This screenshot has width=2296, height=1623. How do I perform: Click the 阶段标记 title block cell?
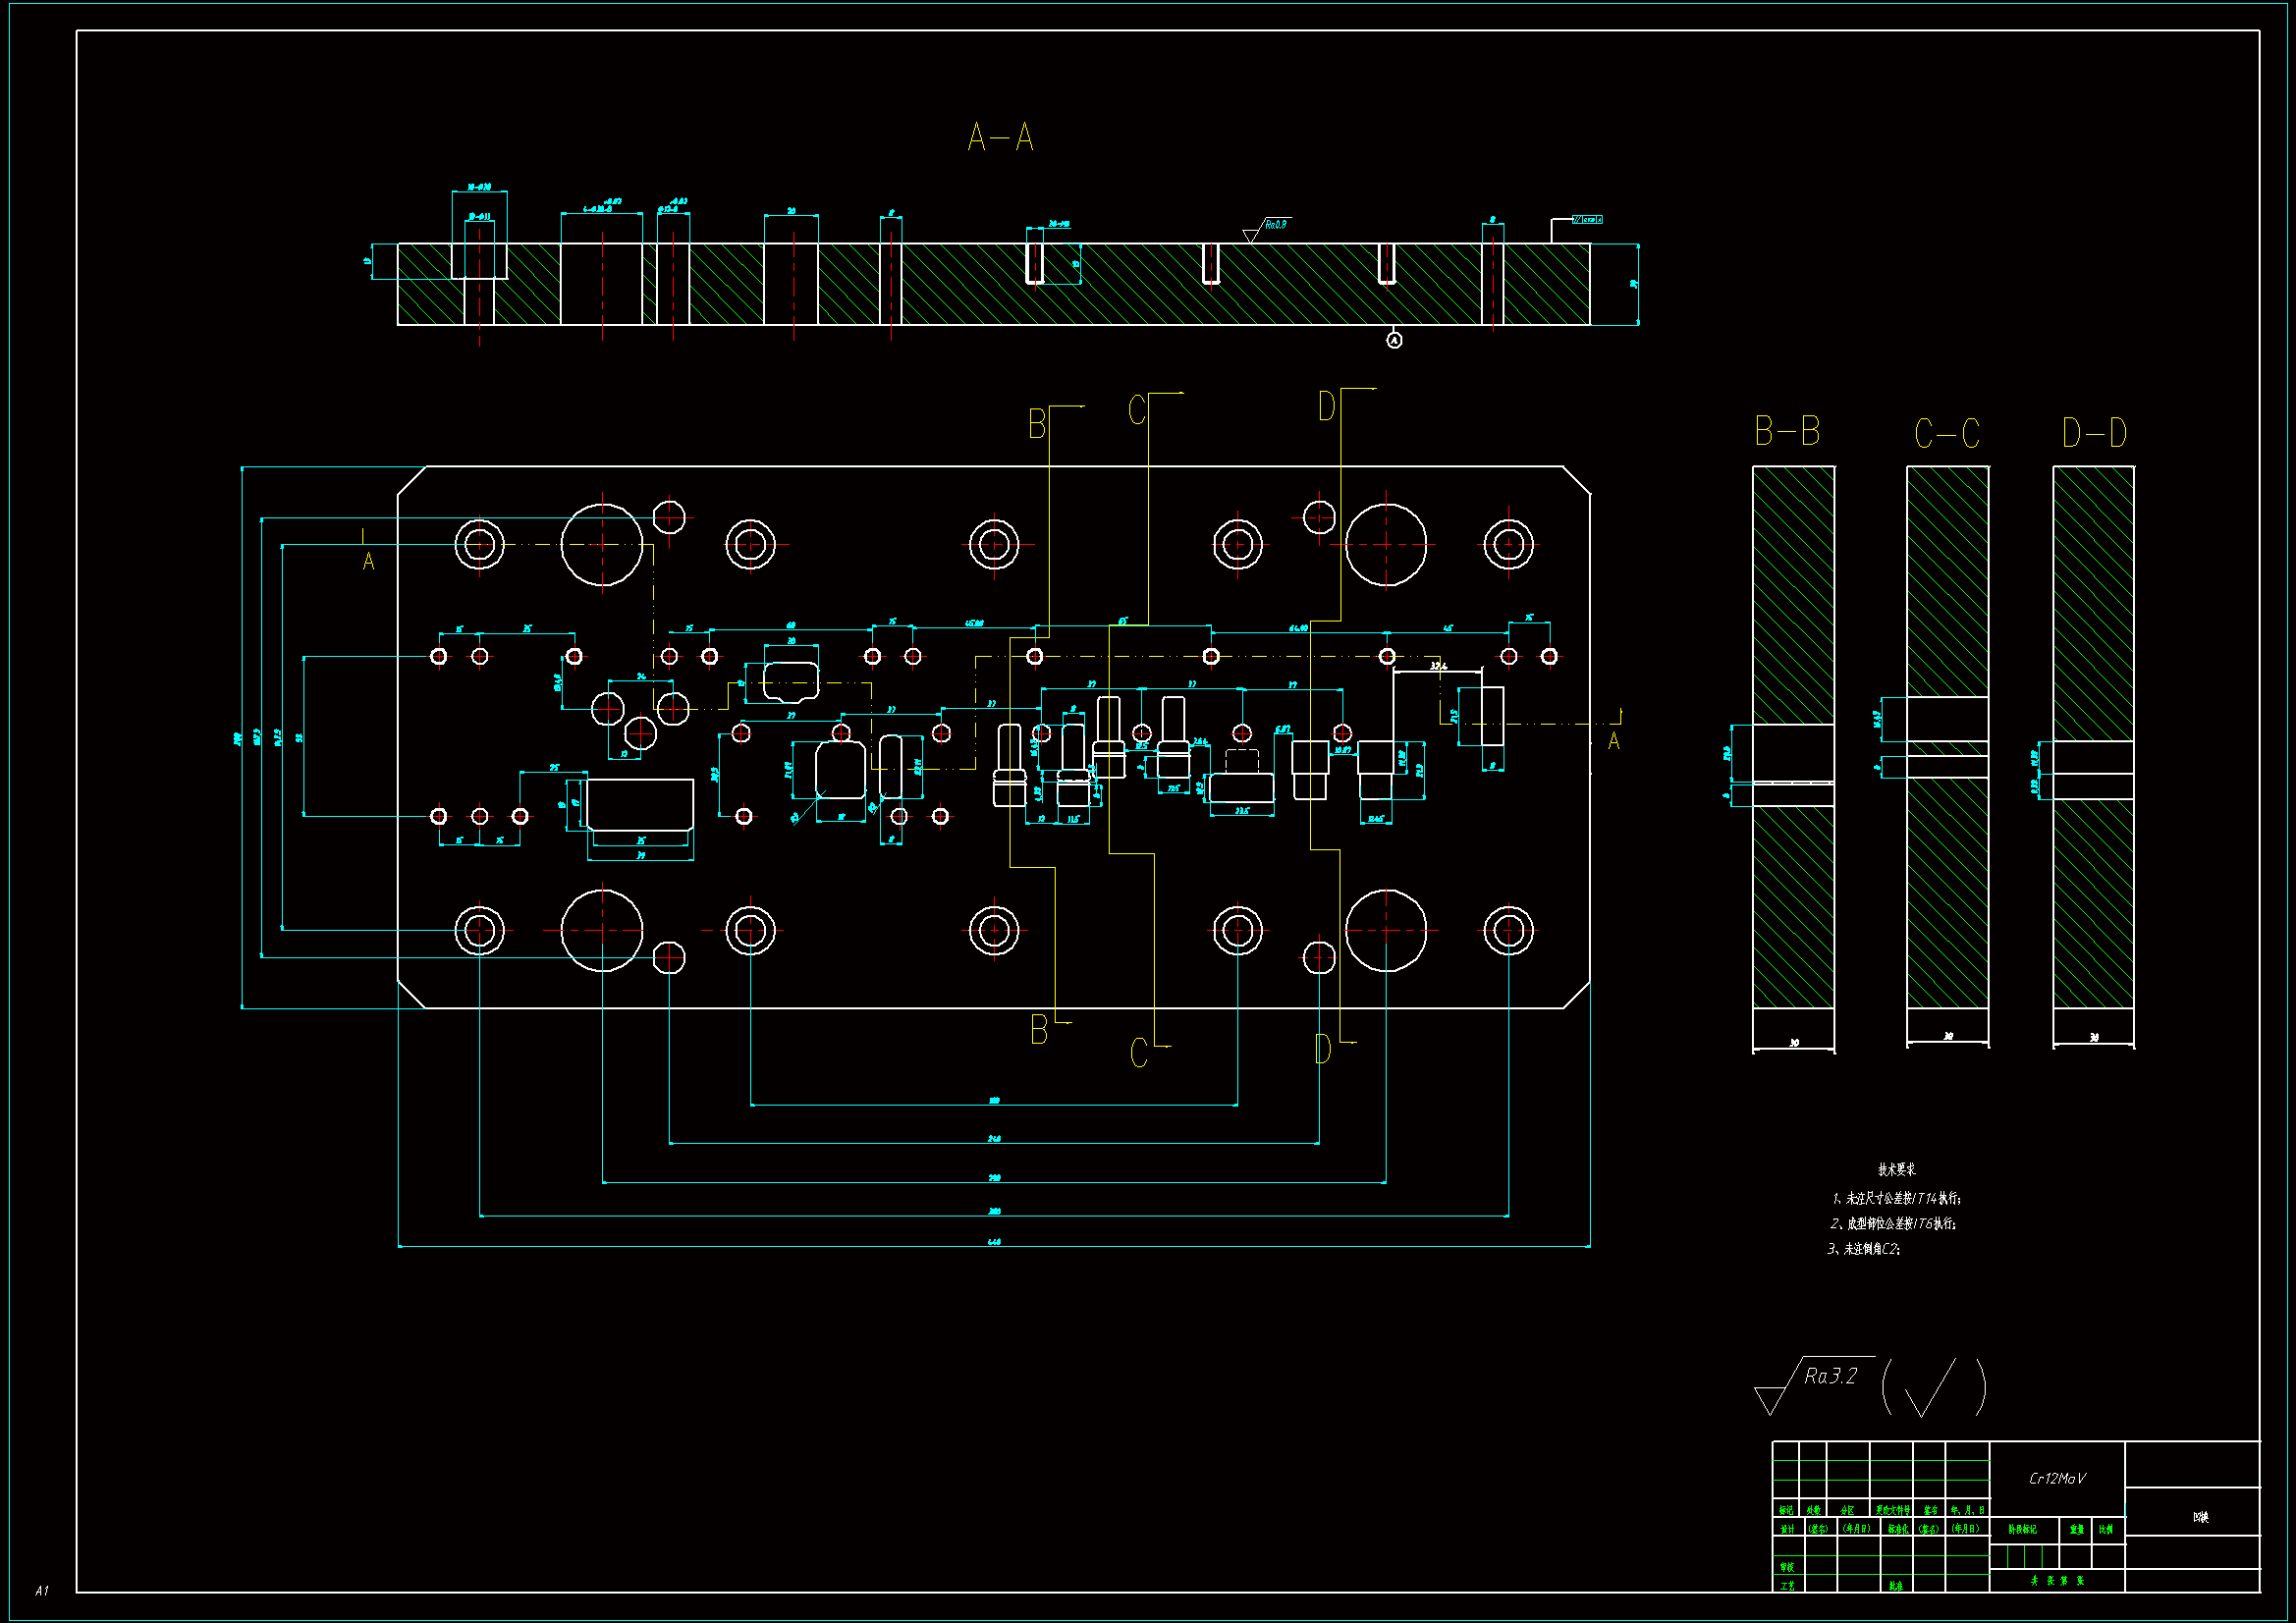(x=2022, y=1529)
